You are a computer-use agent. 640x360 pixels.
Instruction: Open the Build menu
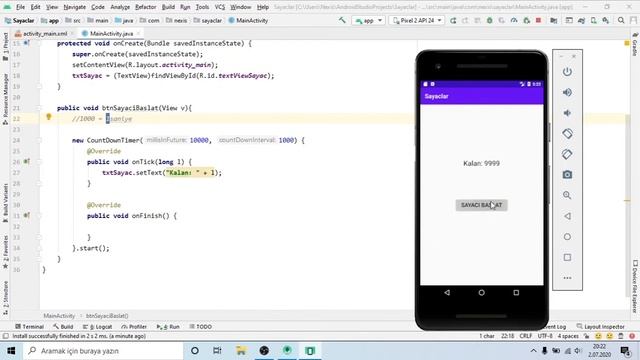(x=168, y=7)
